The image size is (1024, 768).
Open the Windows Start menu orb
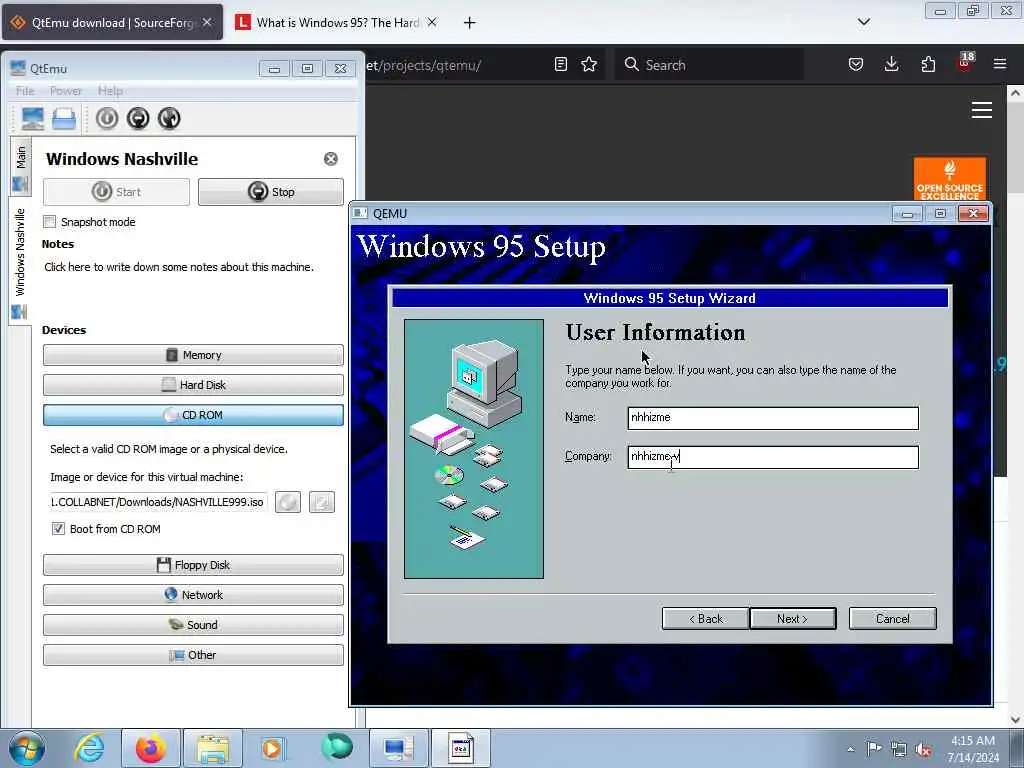[x=26, y=748]
